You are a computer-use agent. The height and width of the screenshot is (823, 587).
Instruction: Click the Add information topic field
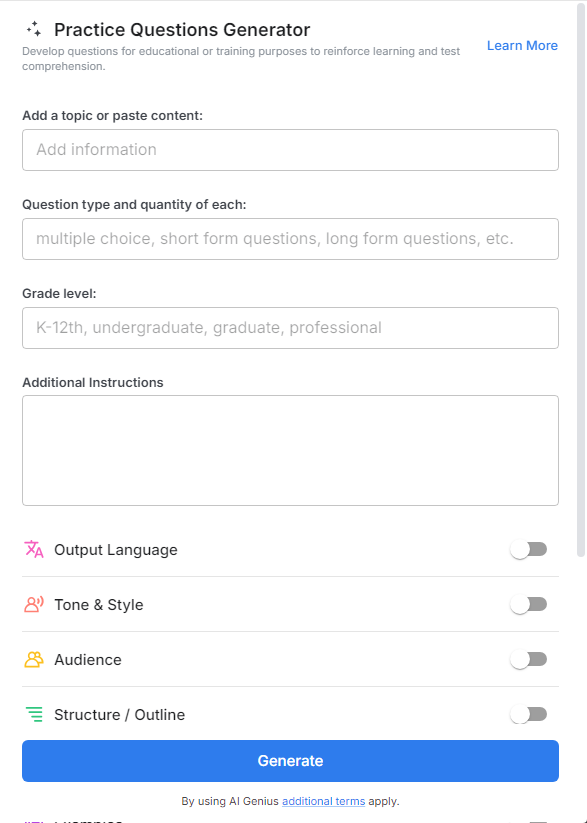[x=290, y=149]
